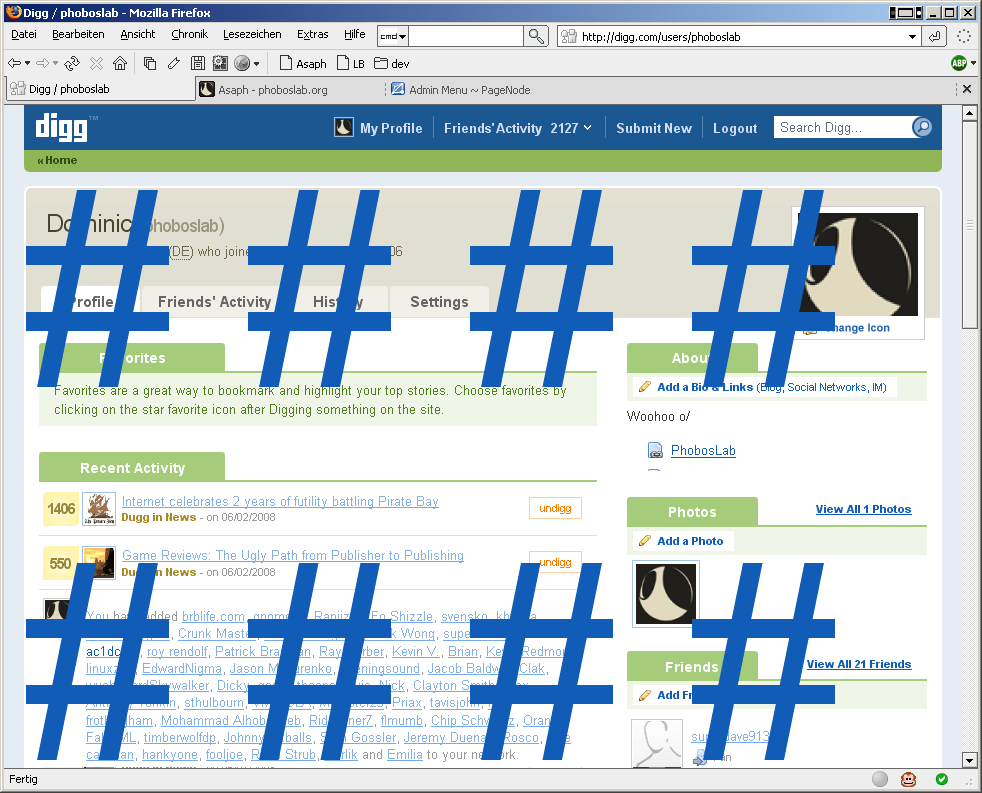982x793 pixels.
Task: Click the magnifier icon in Digg search
Action: 922,127
